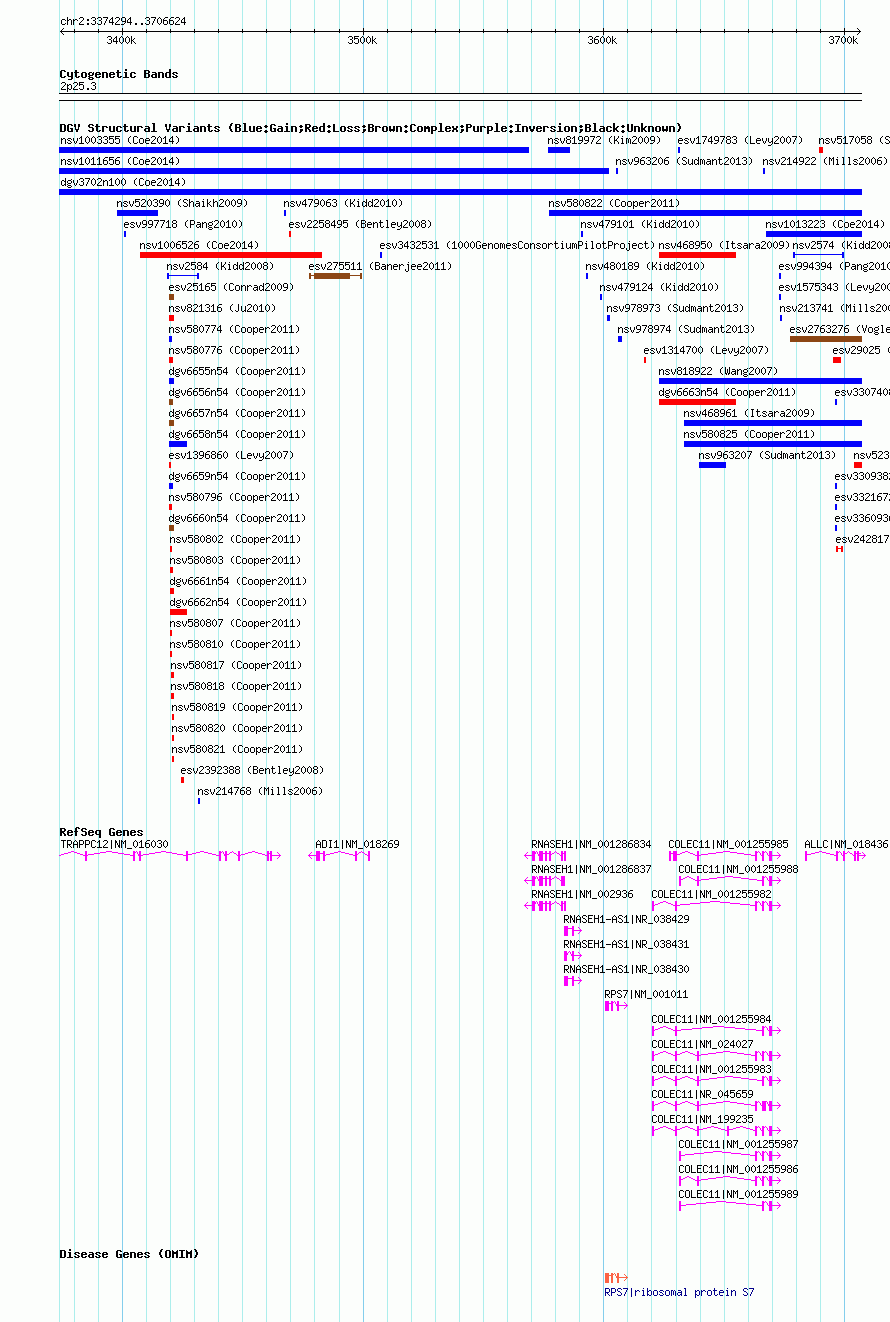Open transcript RNASEH1|NM_001286834
This screenshot has height=1322, width=890.
(x=591, y=845)
